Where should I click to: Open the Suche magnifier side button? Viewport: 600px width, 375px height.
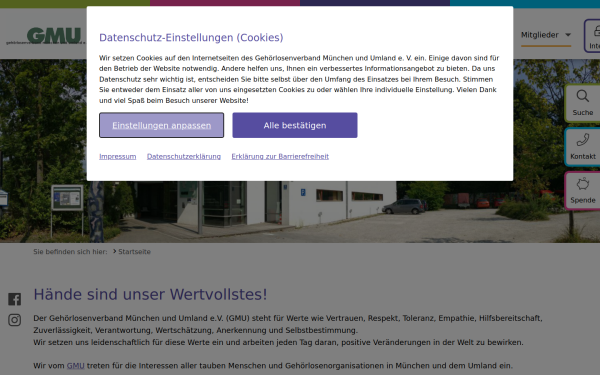(x=583, y=103)
